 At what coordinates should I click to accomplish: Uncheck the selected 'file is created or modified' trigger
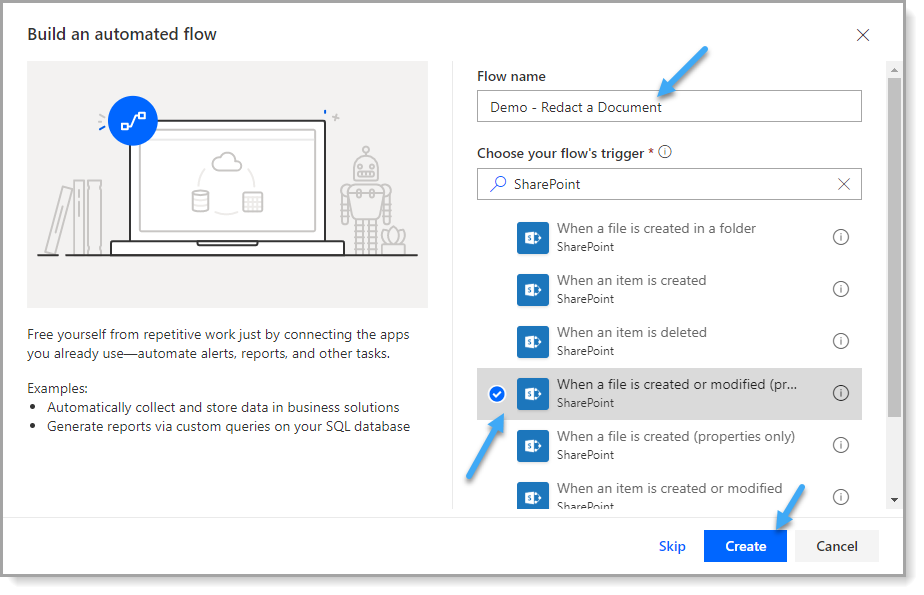pyautogui.click(x=497, y=394)
